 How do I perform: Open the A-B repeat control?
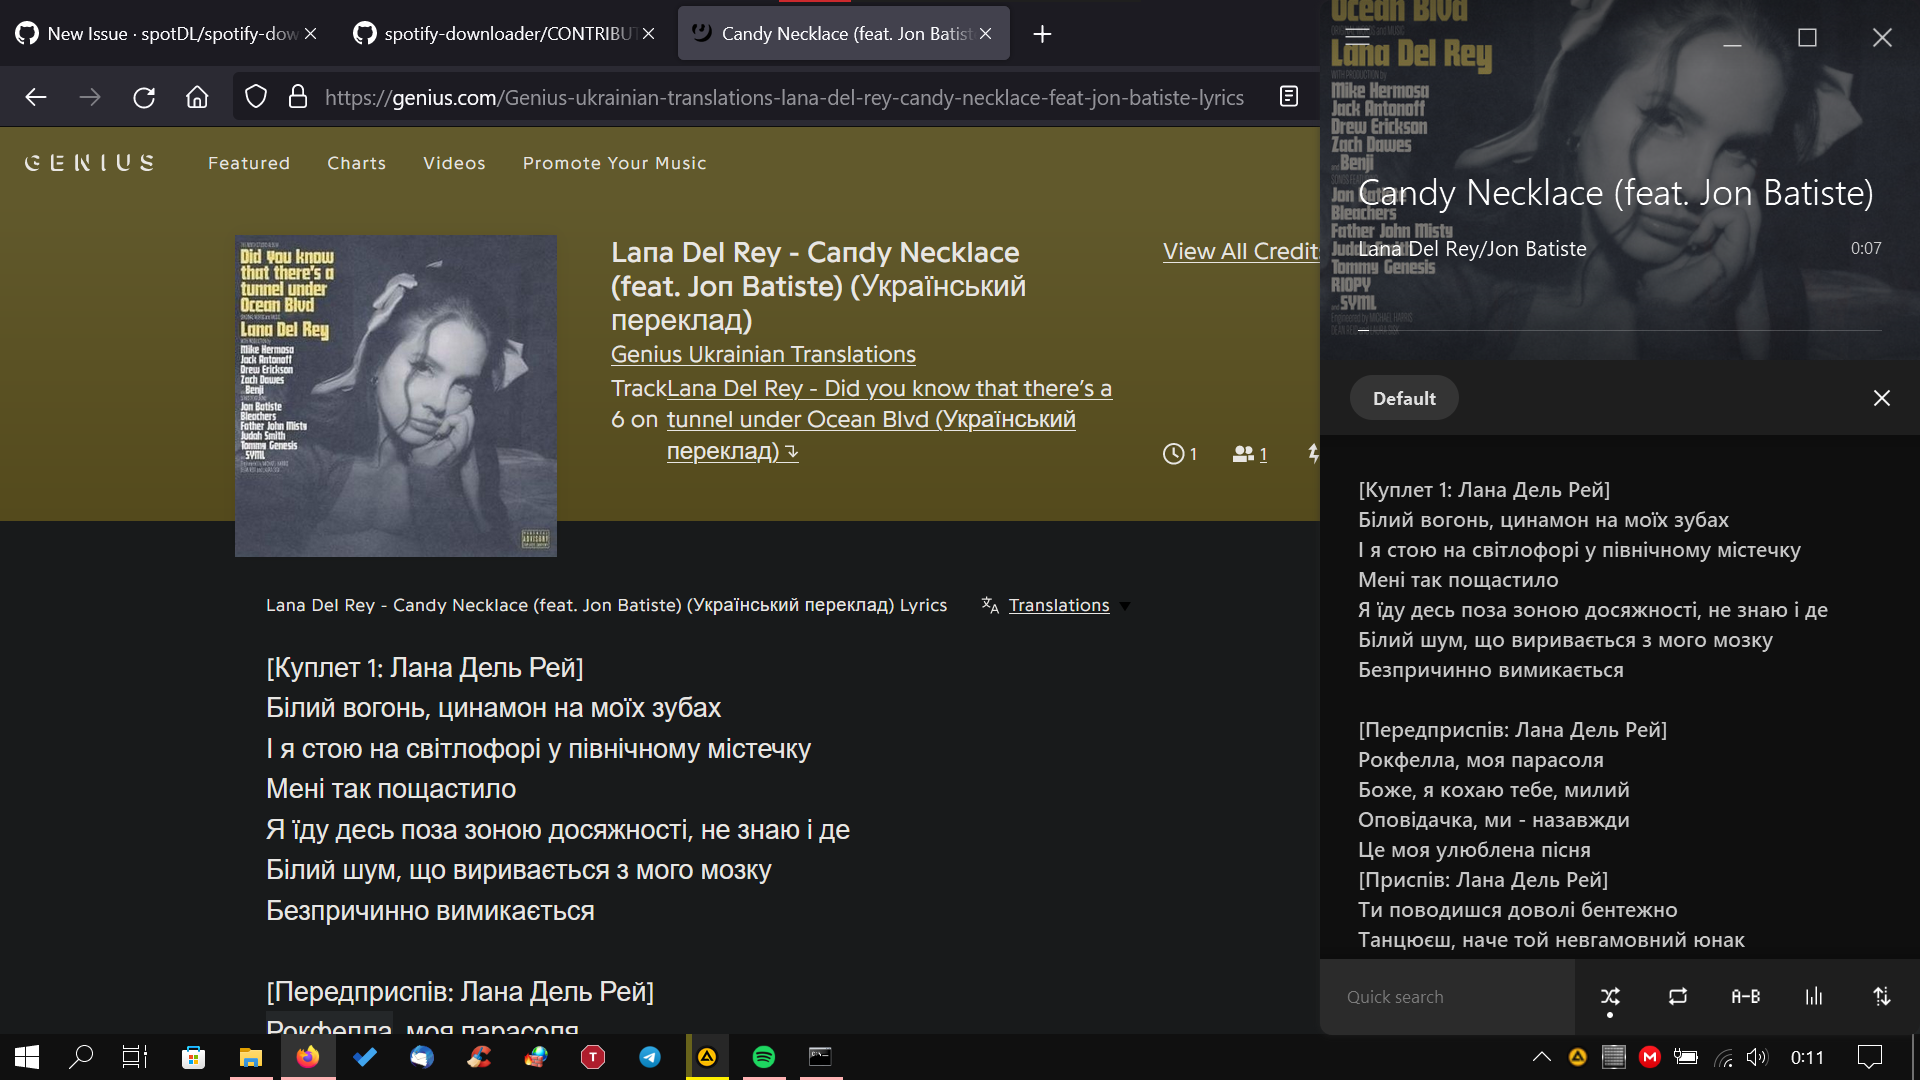click(x=1746, y=996)
